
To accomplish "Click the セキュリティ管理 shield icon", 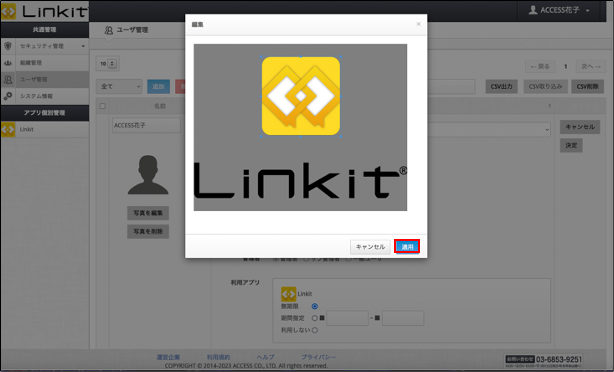I will click(7, 46).
